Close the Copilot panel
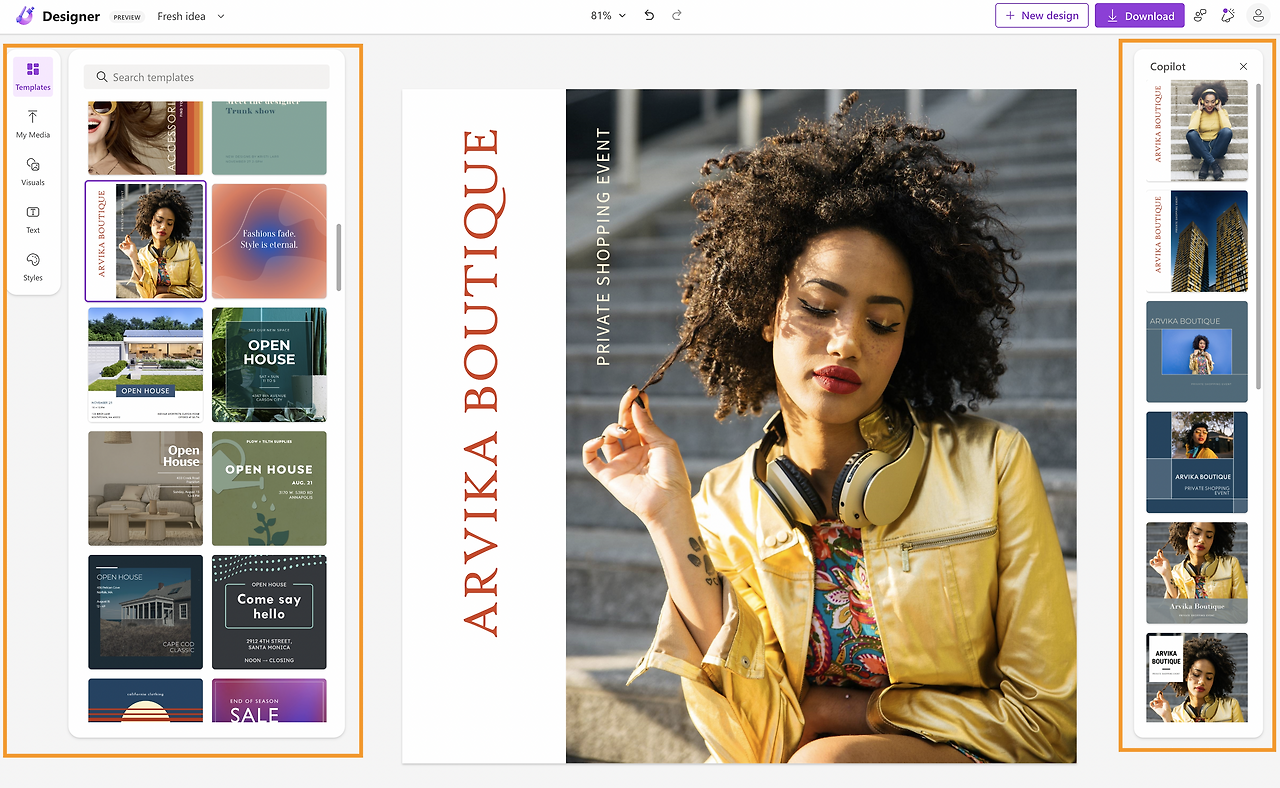Screen dimensions: 1280x788 coord(1243,67)
